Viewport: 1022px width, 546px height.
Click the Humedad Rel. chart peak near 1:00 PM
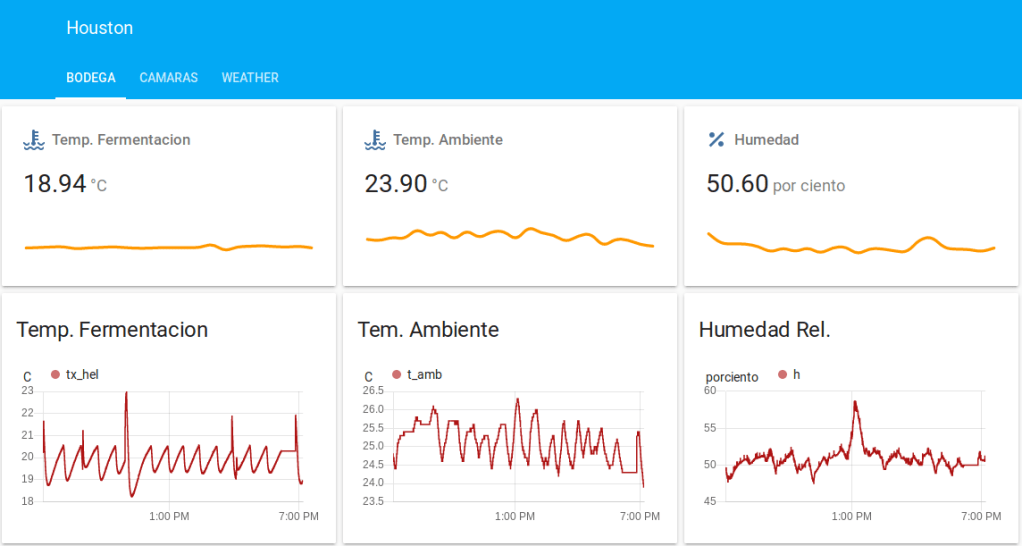coord(856,403)
